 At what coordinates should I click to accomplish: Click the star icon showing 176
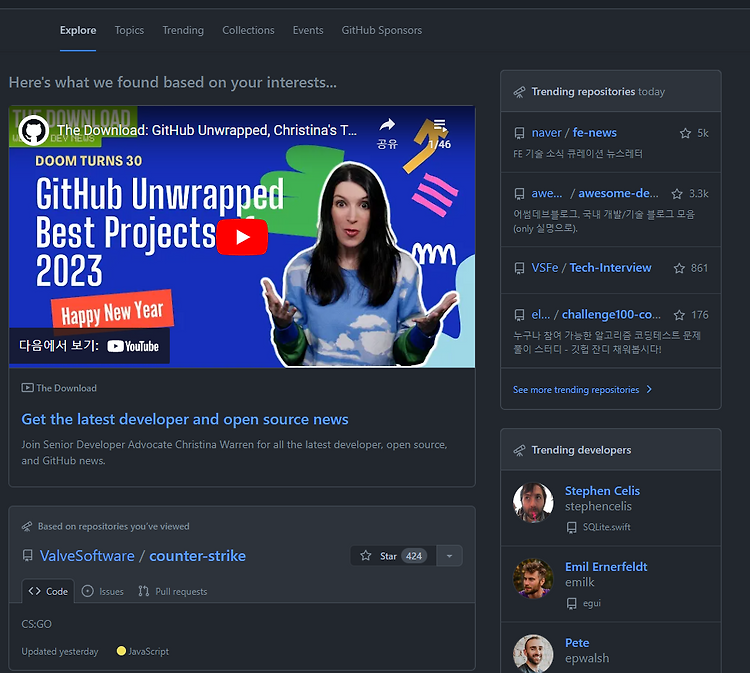pos(679,315)
